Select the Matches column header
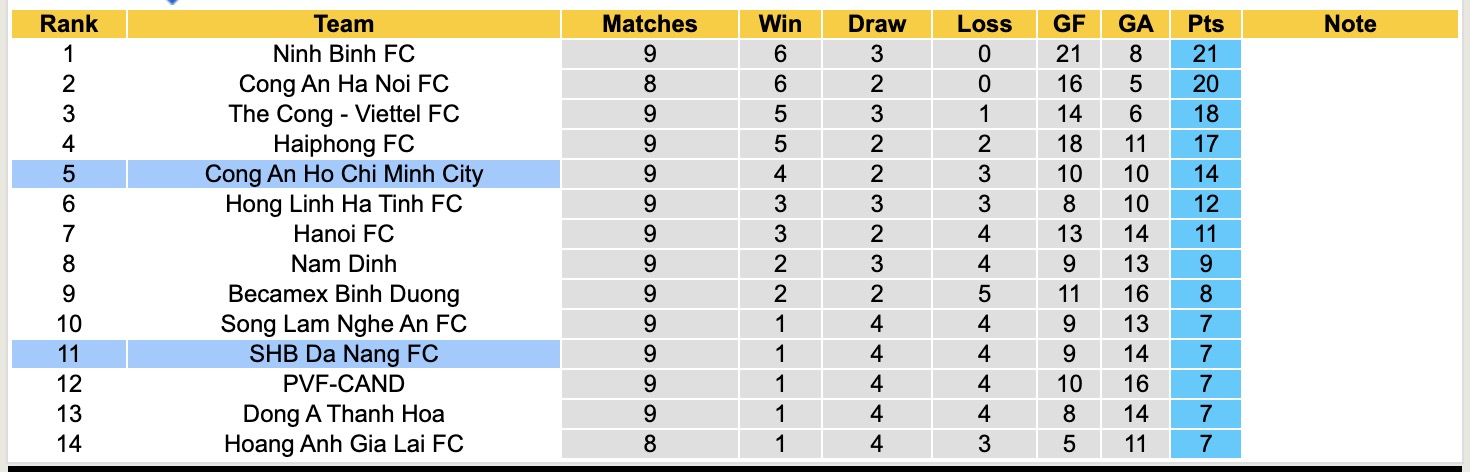Image resolution: width=1470 pixels, height=472 pixels. point(649,24)
